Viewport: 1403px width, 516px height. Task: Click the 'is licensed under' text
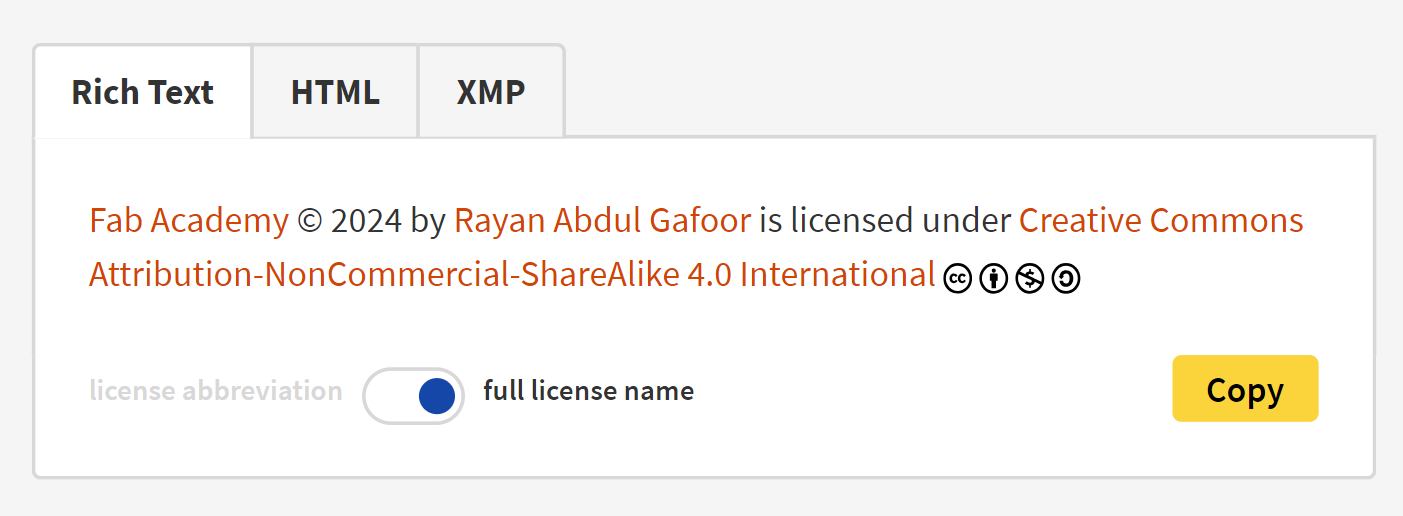pos(885,220)
